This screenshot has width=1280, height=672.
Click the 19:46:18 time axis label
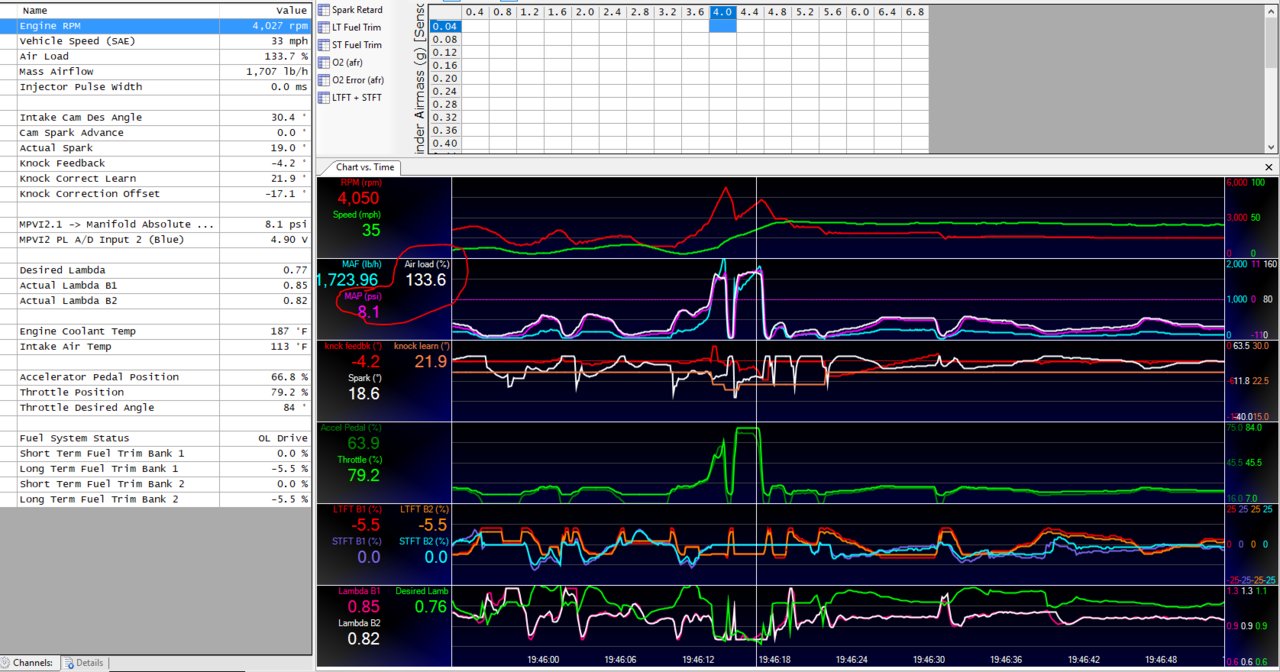coord(774,660)
